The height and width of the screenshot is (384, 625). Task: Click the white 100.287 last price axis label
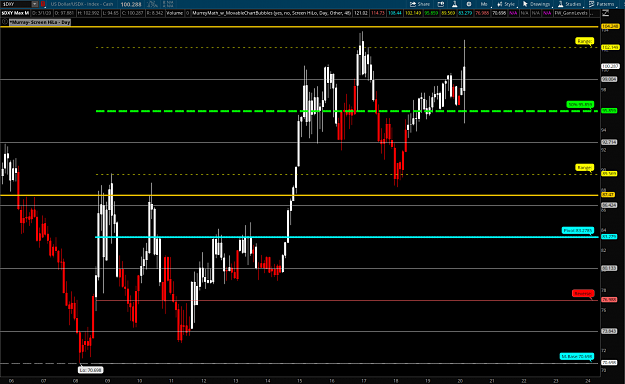click(610, 66)
